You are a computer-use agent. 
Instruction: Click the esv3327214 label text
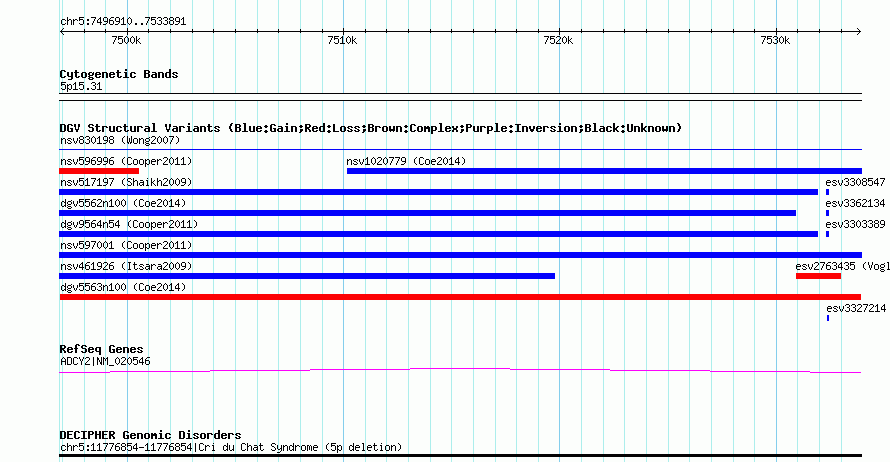[856, 308]
